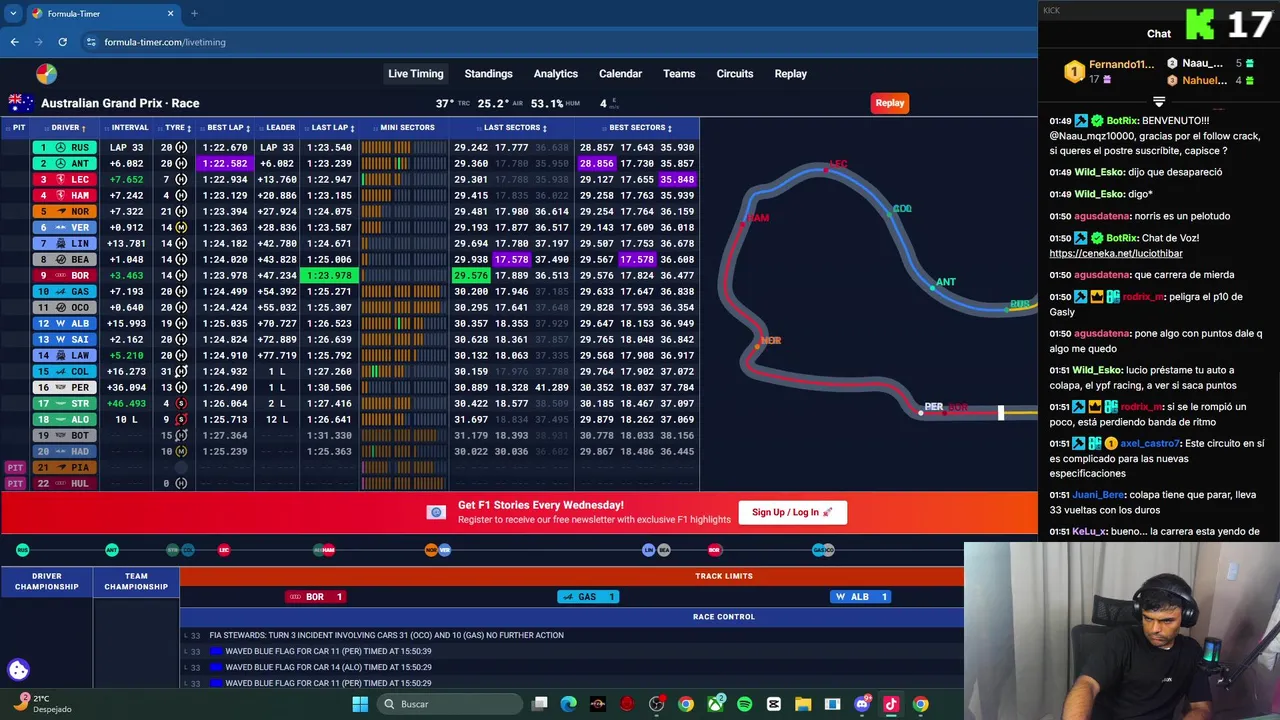Select the Driver Championship tab
Screen dimensions: 1280x720
pos(47,582)
